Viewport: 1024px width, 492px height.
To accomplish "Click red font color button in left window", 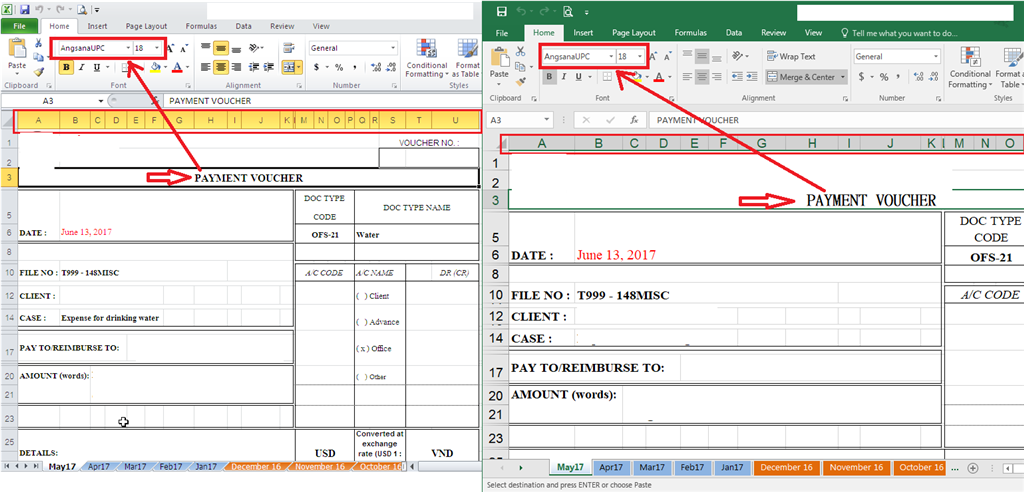I will tap(178, 67).
